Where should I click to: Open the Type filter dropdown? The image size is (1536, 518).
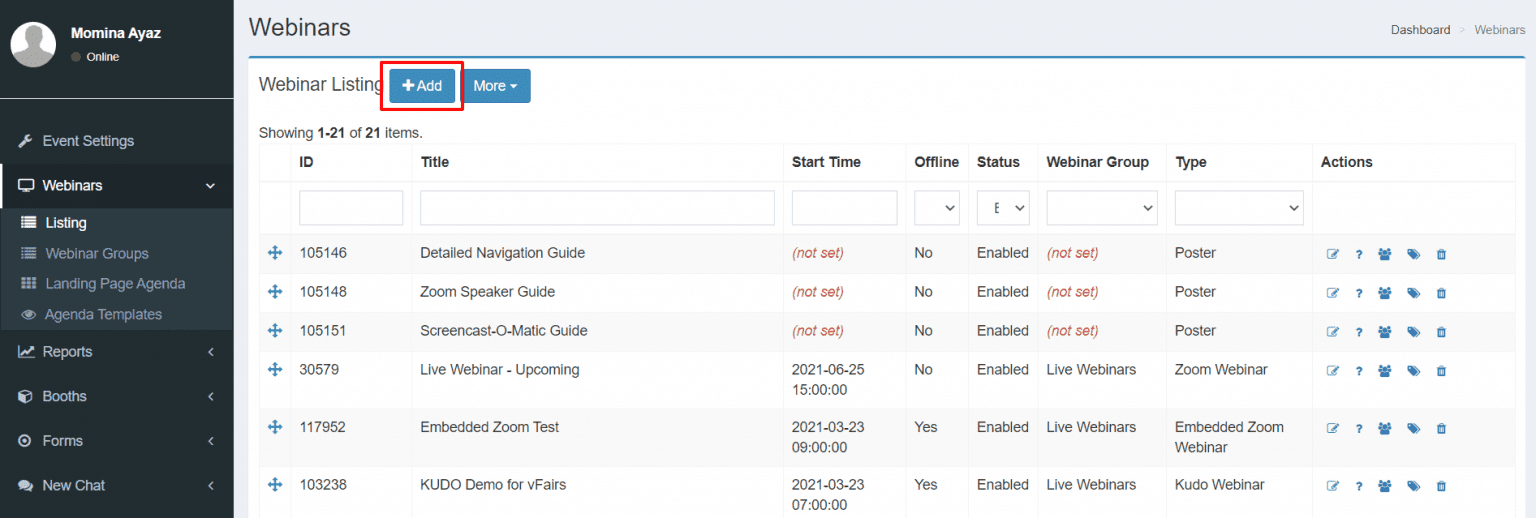pyautogui.click(x=1238, y=208)
